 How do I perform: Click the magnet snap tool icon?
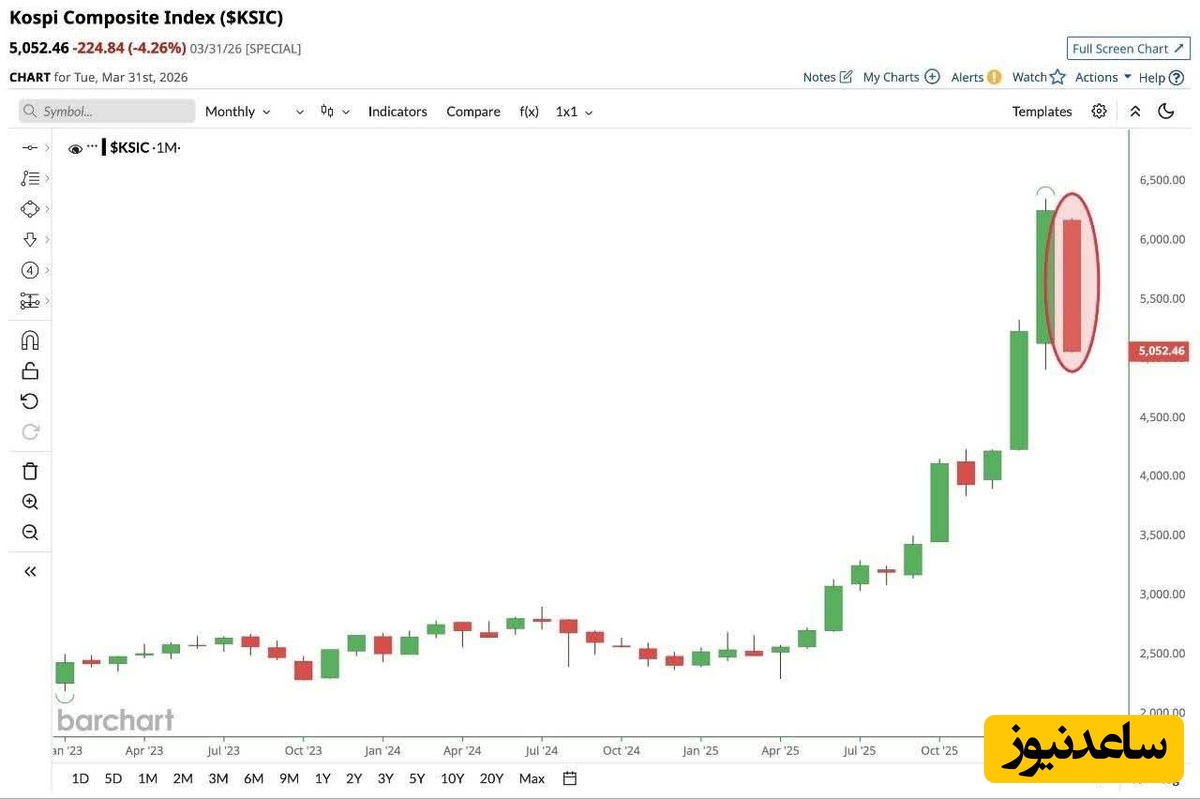[x=30, y=341]
